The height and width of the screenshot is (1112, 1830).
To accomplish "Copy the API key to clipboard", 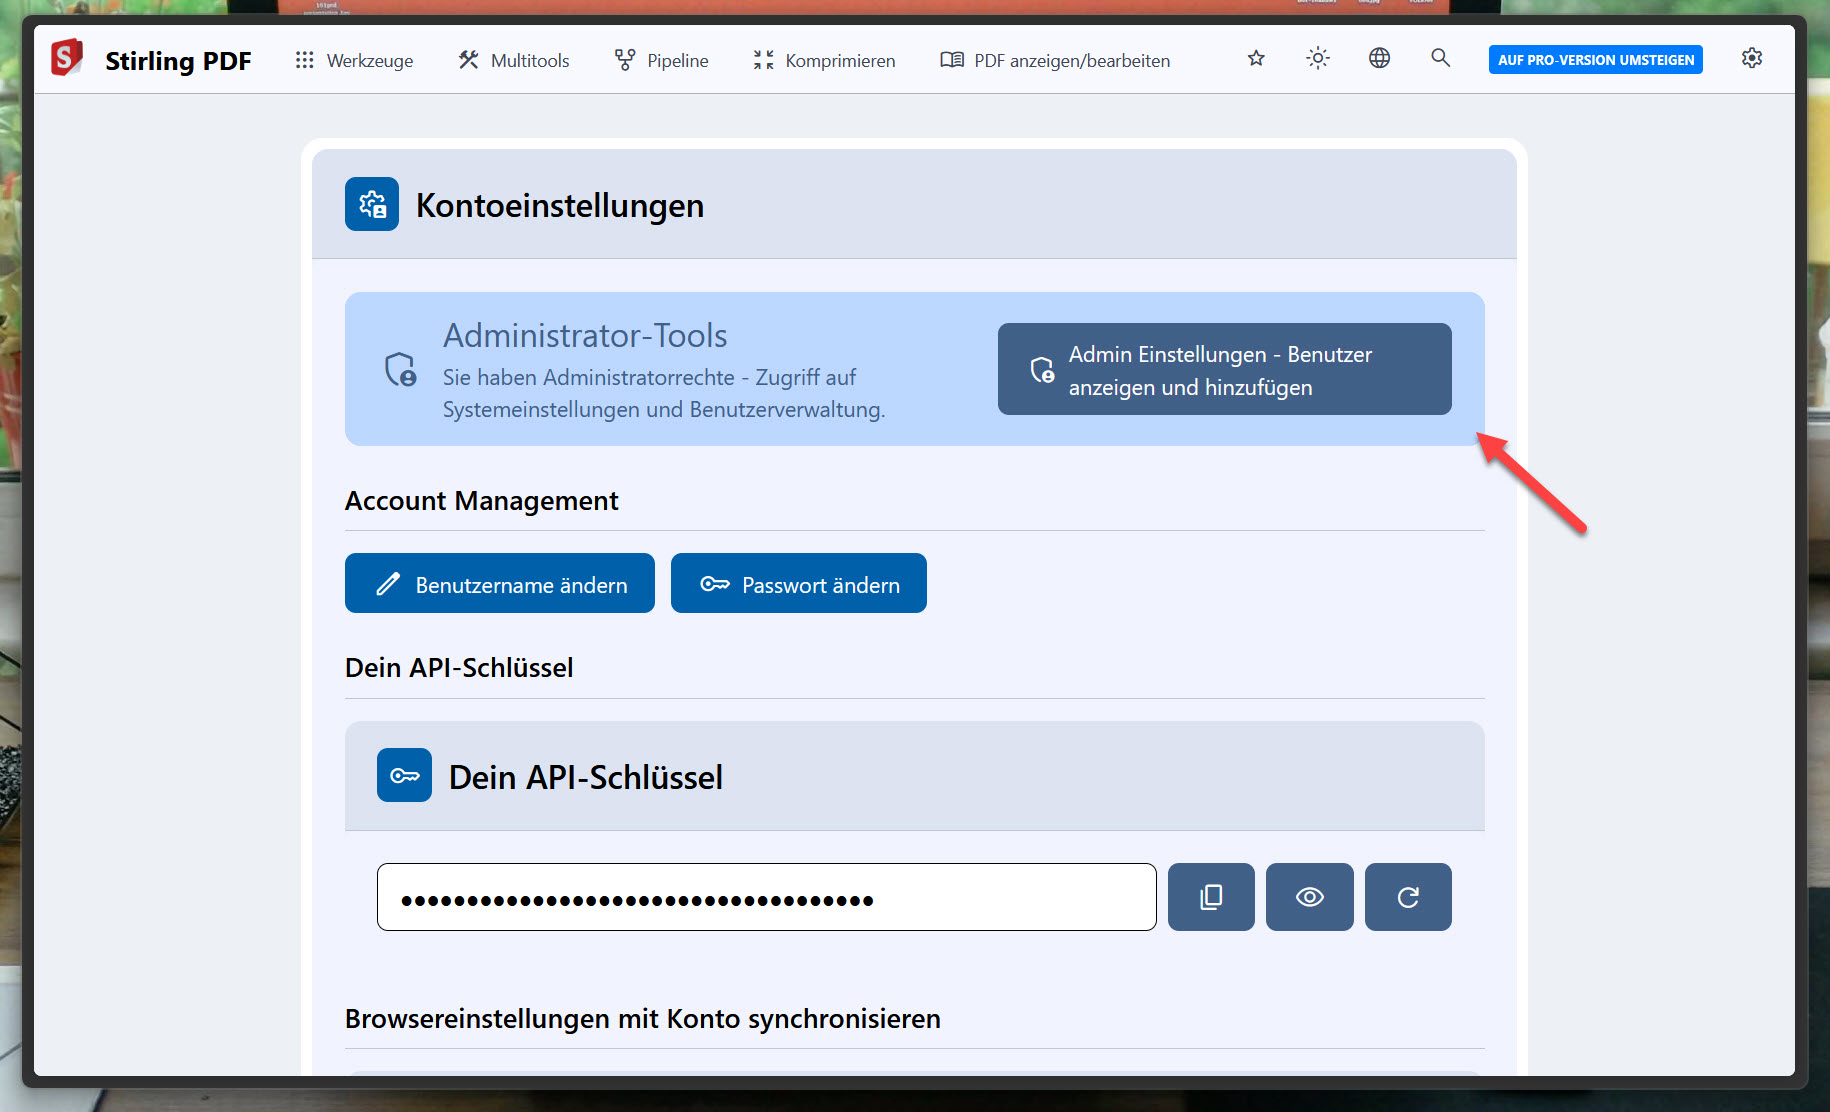I will pos(1210,897).
